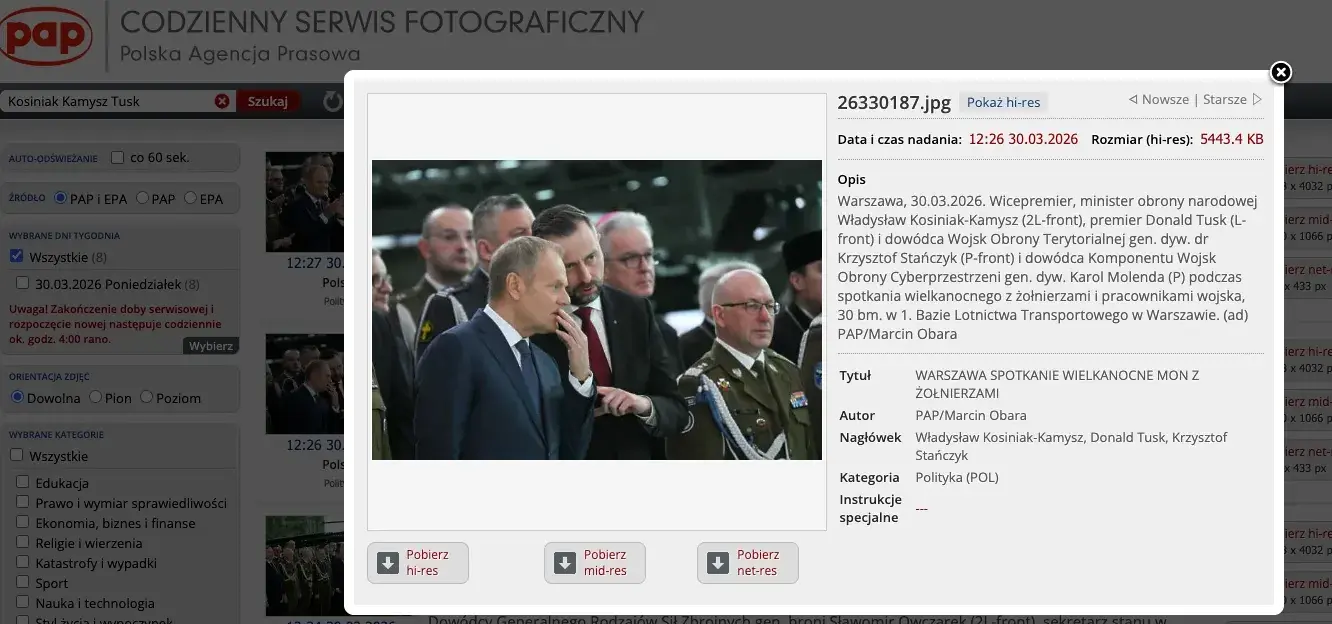Go to older photo via Starsze arrow
1332x624 pixels.
(1257, 100)
